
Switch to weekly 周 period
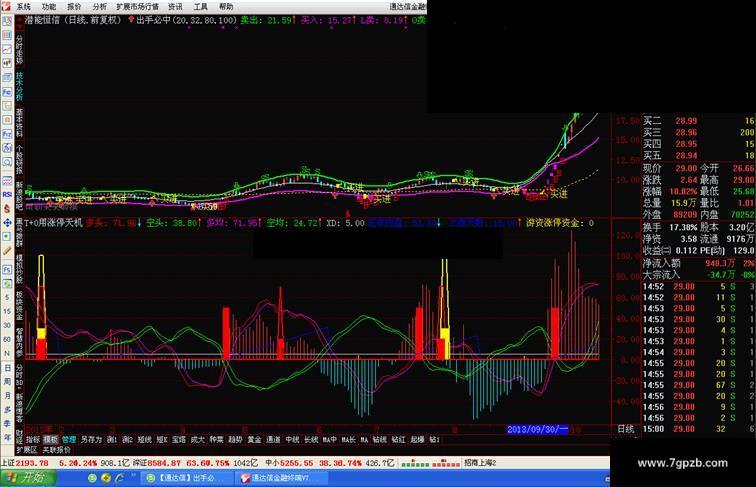pyautogui.click(x=7, y=381)
